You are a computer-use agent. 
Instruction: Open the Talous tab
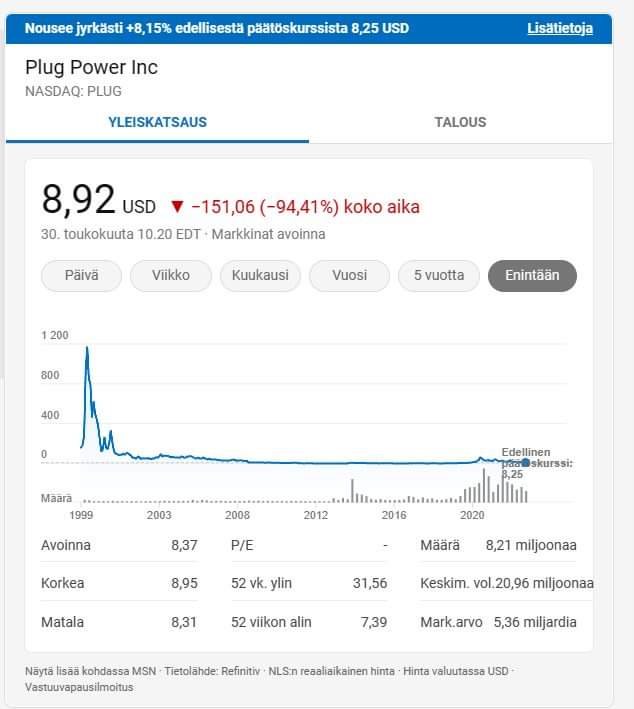(460, 122)
